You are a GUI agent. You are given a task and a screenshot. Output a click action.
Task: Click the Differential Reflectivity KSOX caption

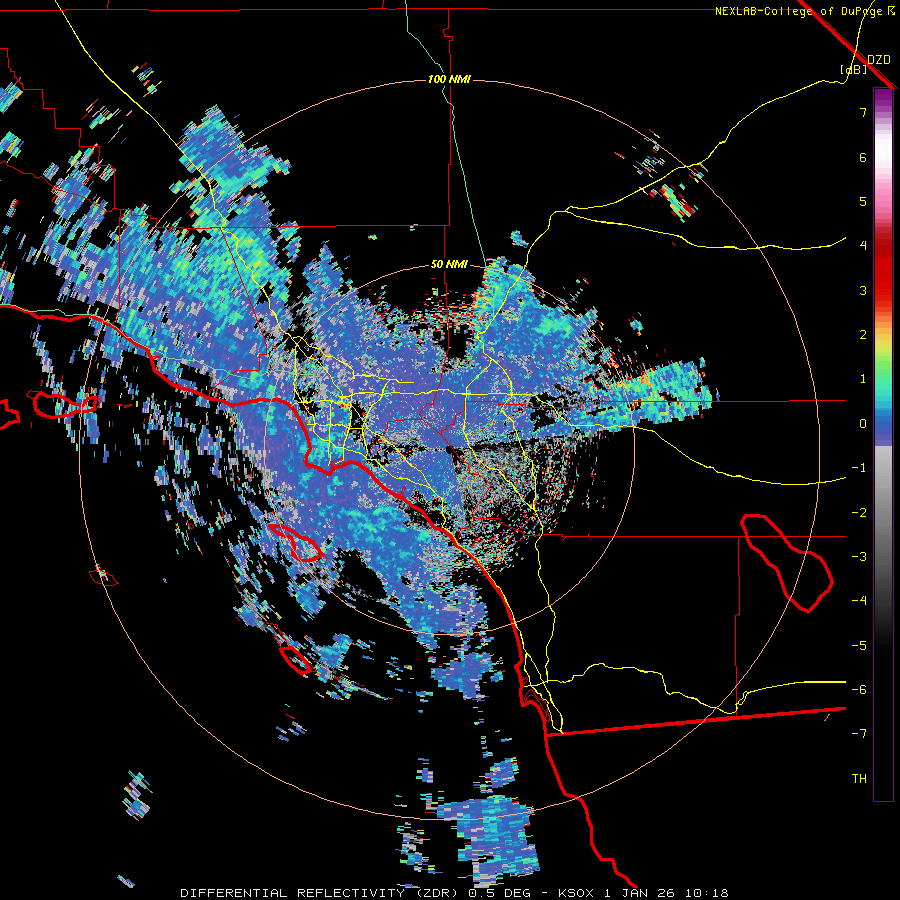(454, 893)
